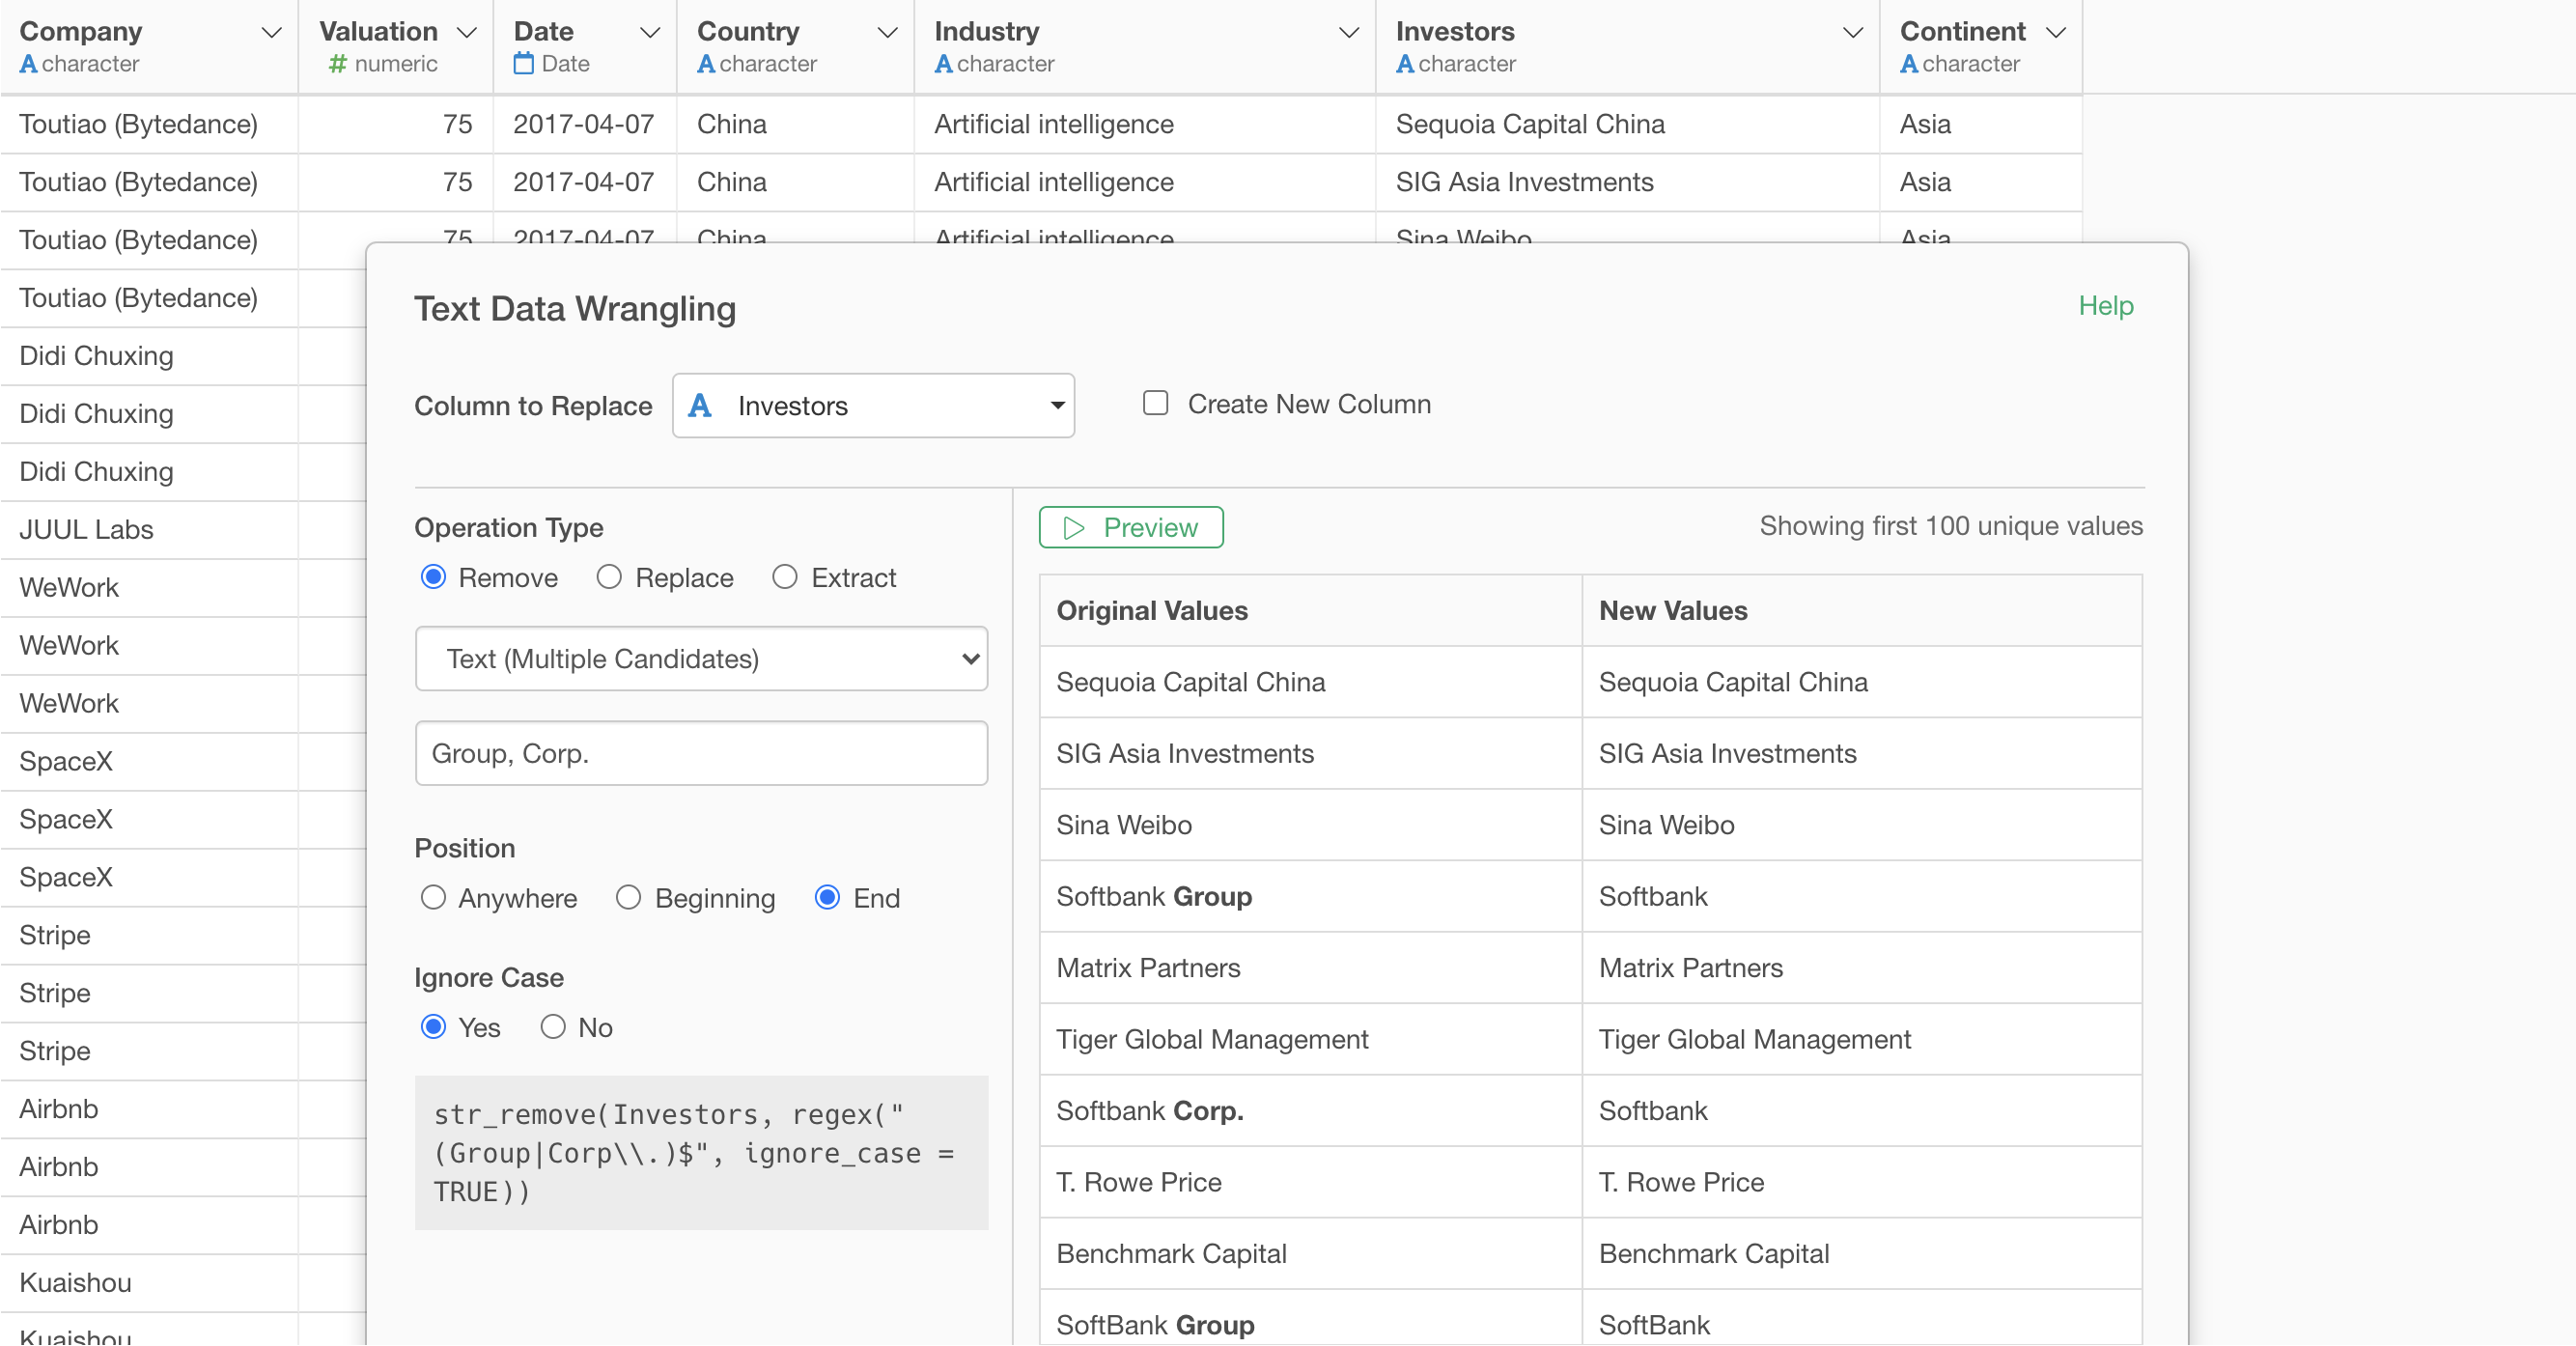The image size is (2576, 1346).
Task: Set Position to Anywhere
Action: click(x=433, y=898)
